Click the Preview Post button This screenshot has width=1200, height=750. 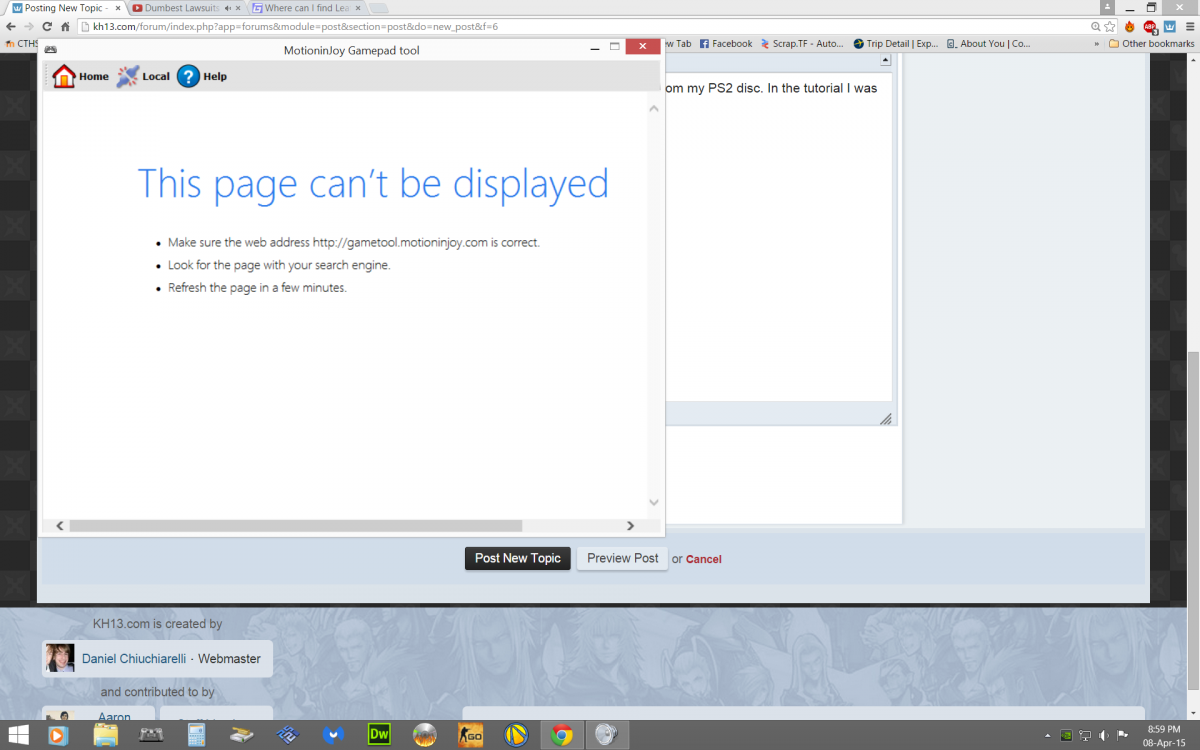(x=622, y=558)
